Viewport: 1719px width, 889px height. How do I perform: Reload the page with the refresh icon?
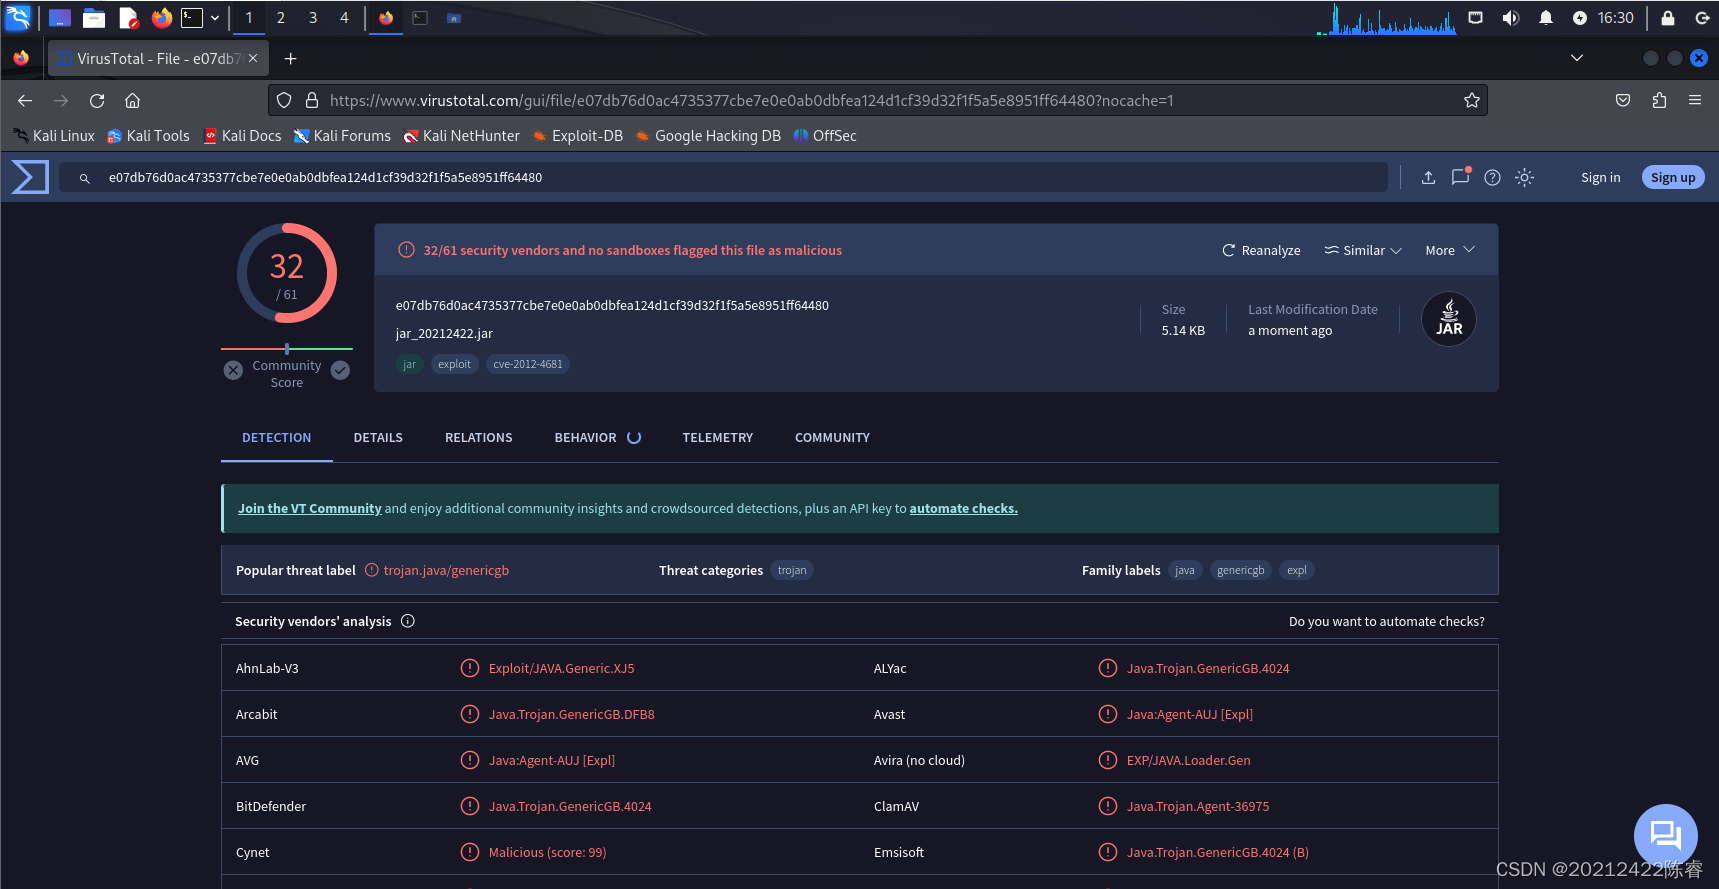click(x=97, y=100)
